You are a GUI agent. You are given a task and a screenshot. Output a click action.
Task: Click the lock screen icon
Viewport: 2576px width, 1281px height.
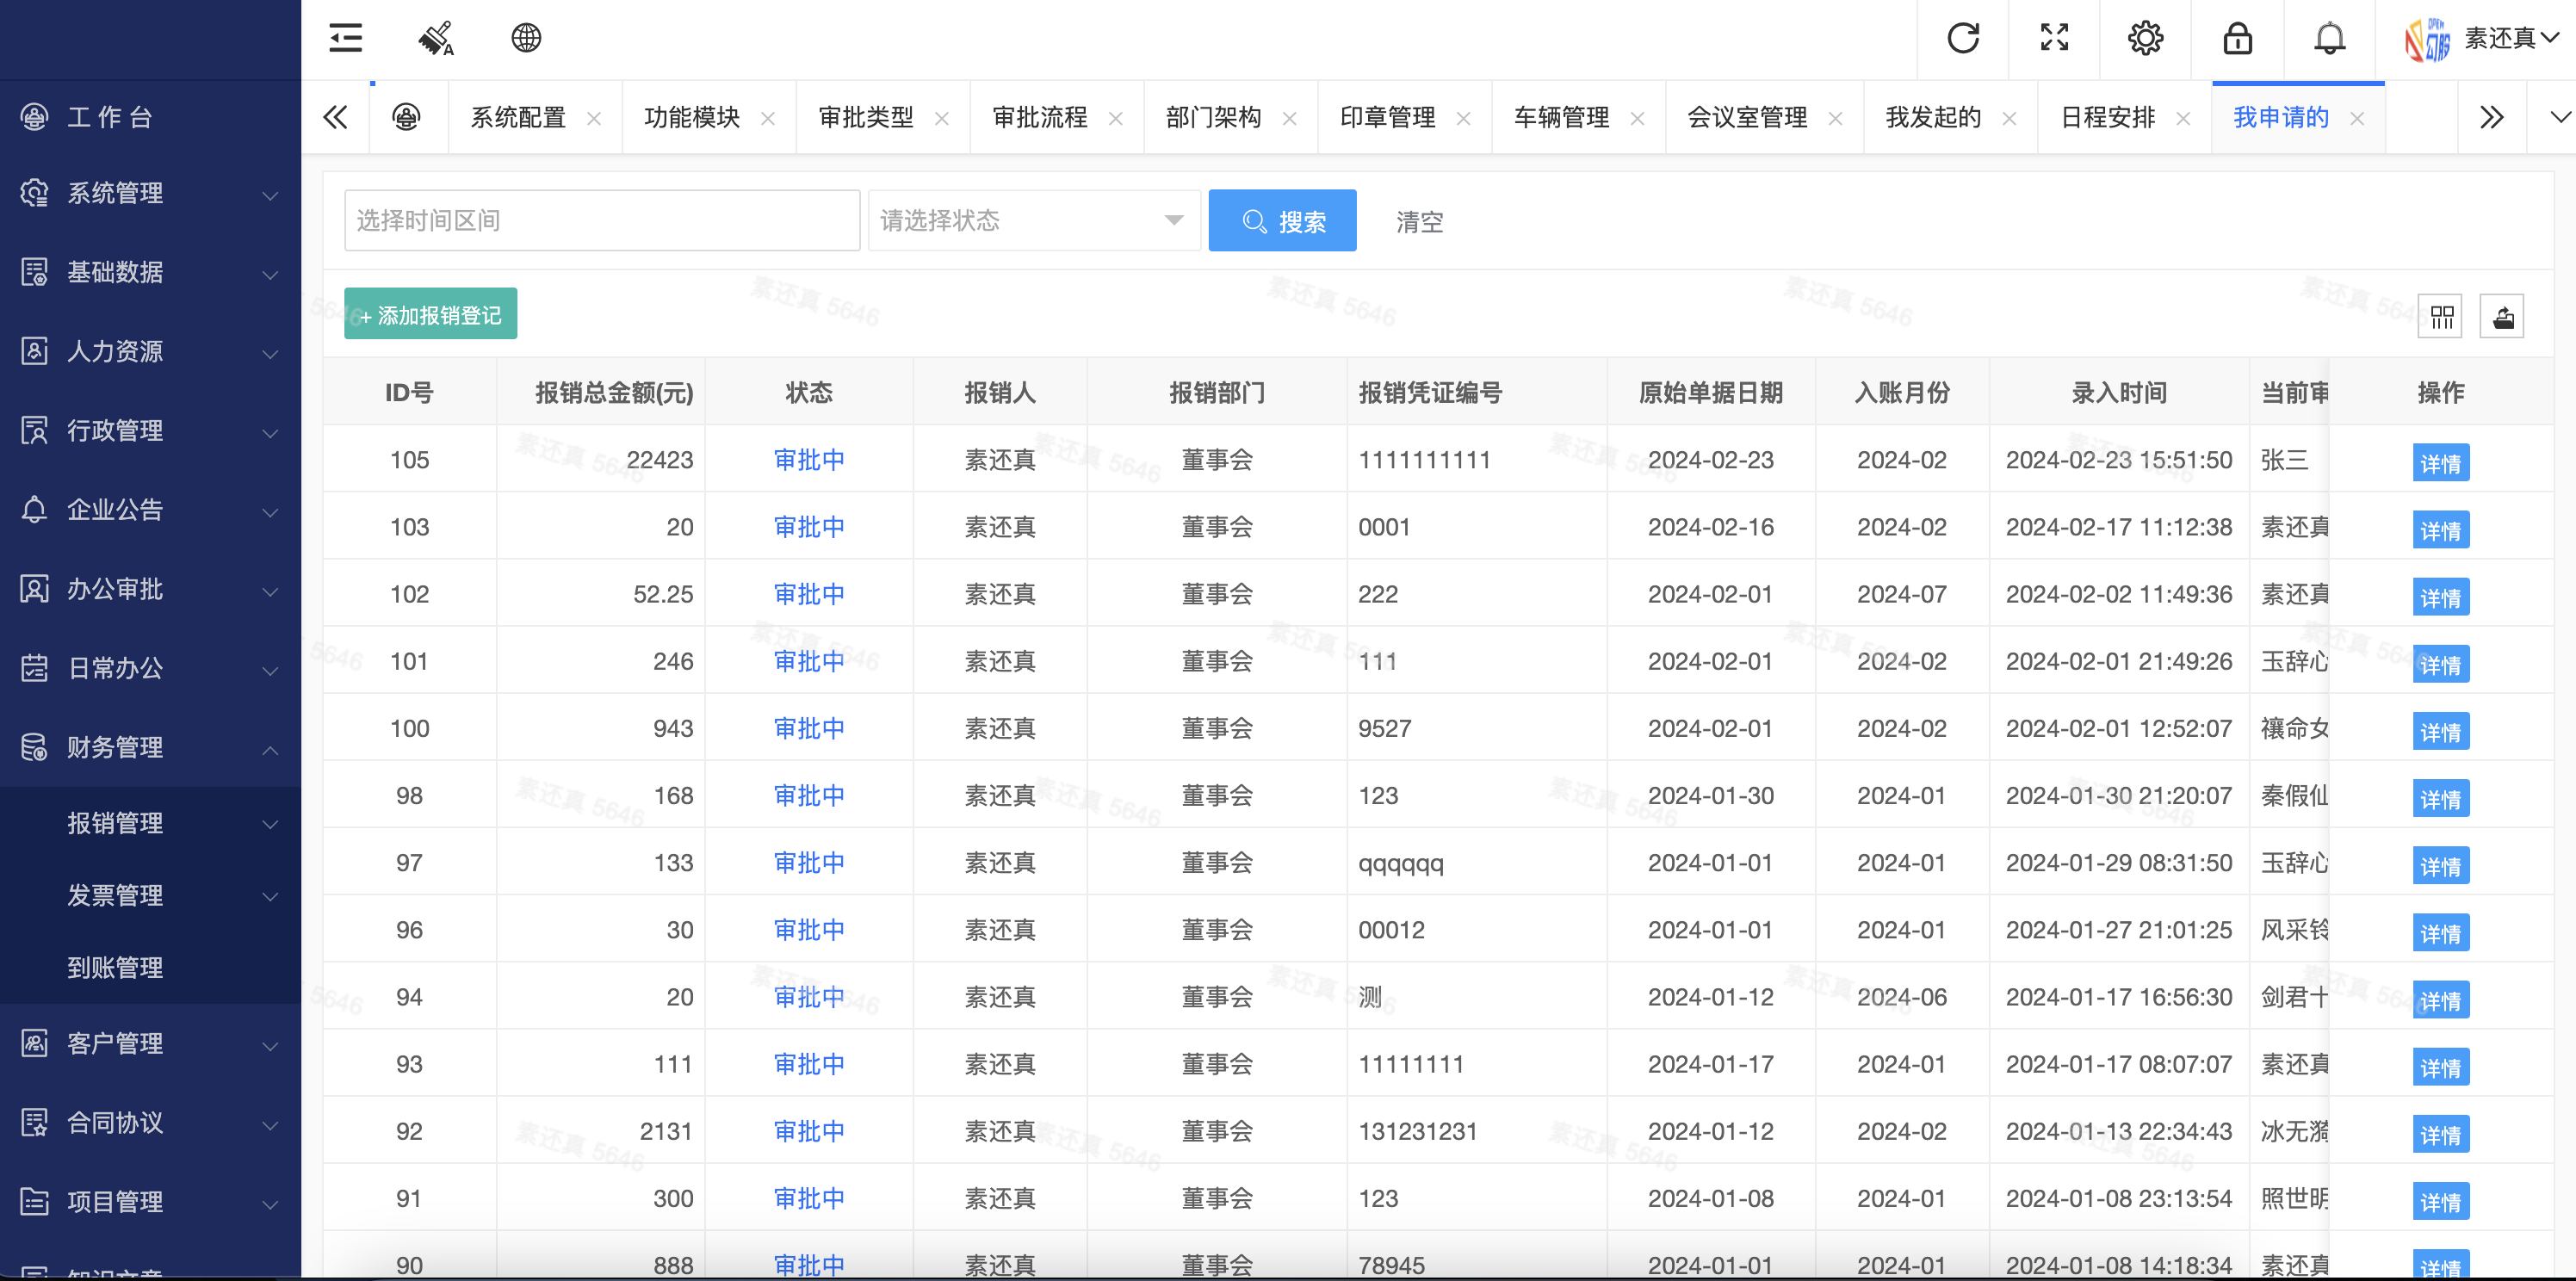(2237, 38)
